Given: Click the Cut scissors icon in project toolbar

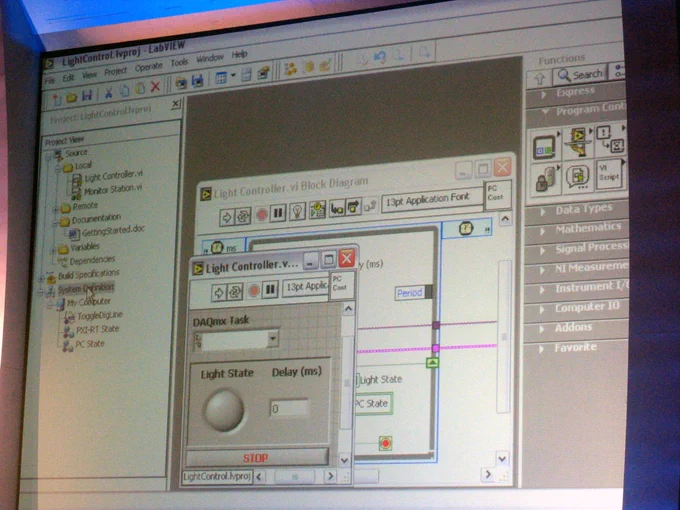Looking at the screenshot, I should (x=109, y=92).
